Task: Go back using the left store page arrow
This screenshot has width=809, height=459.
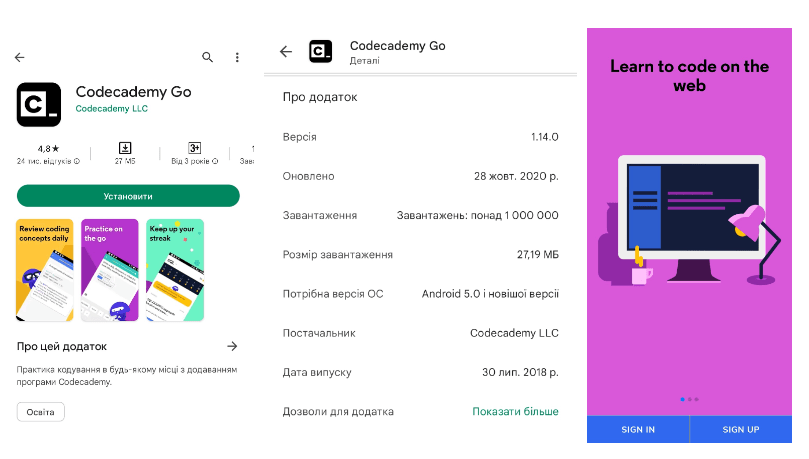Action: (20, 57)
